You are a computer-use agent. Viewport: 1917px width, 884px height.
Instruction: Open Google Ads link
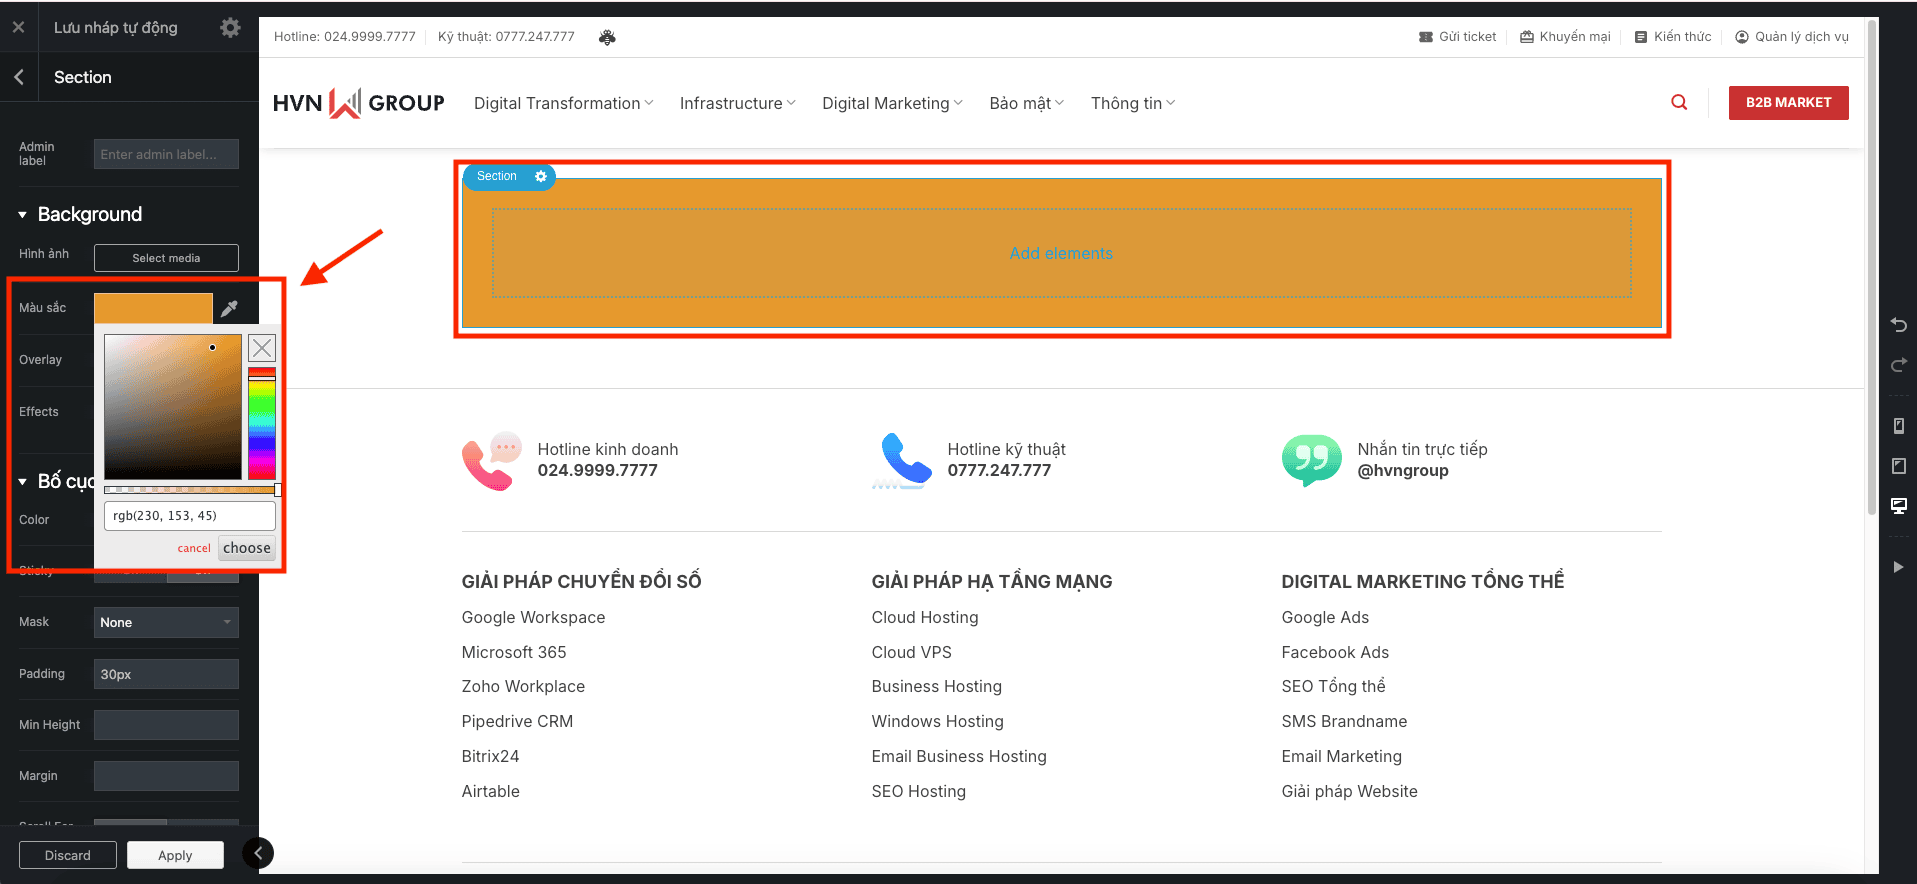[1325, 618]
